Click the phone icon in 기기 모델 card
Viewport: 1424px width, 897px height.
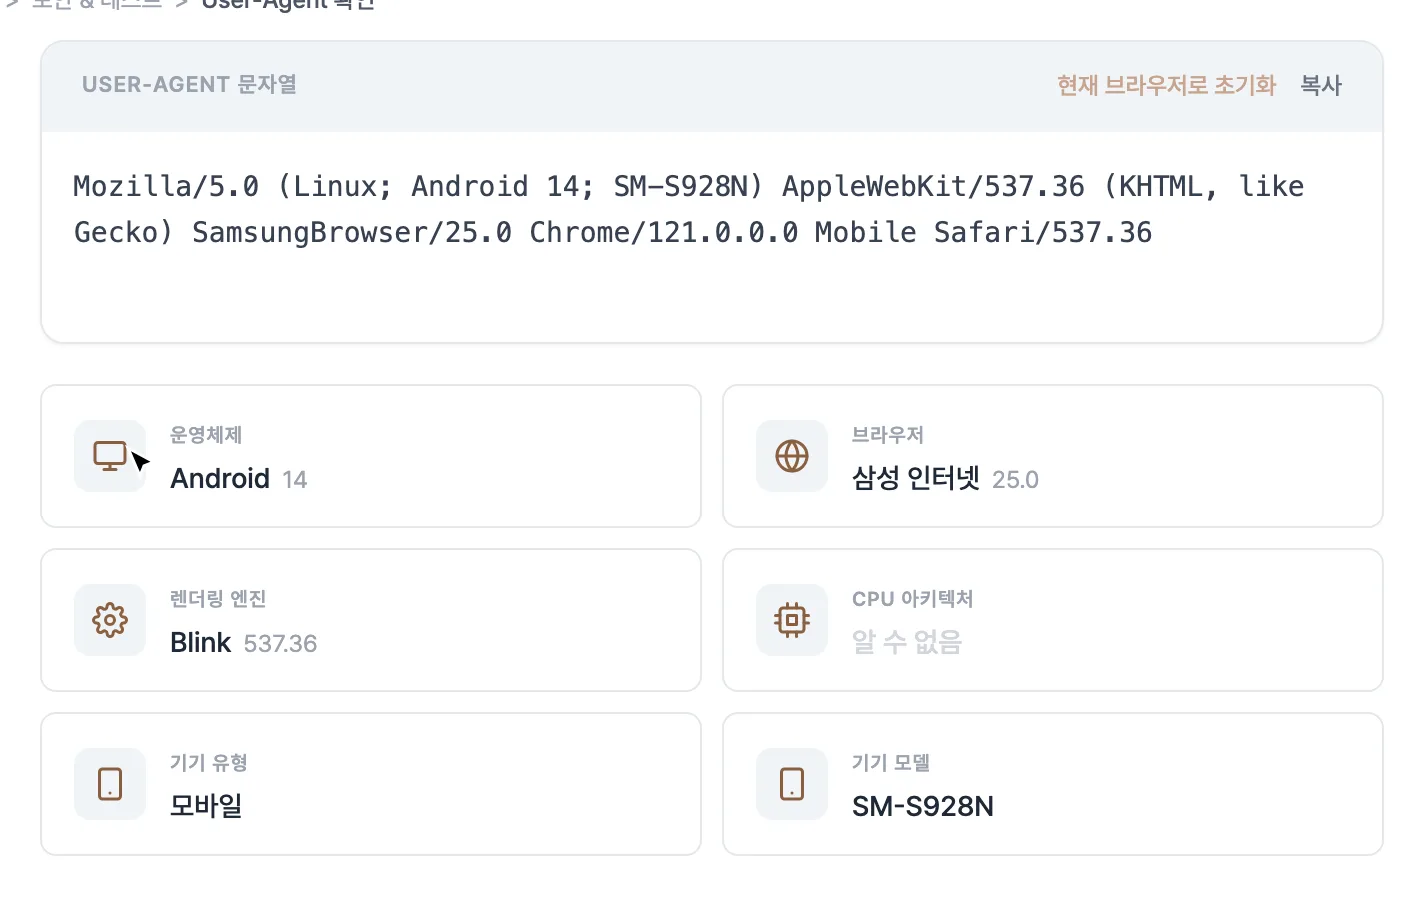point(792,784)
